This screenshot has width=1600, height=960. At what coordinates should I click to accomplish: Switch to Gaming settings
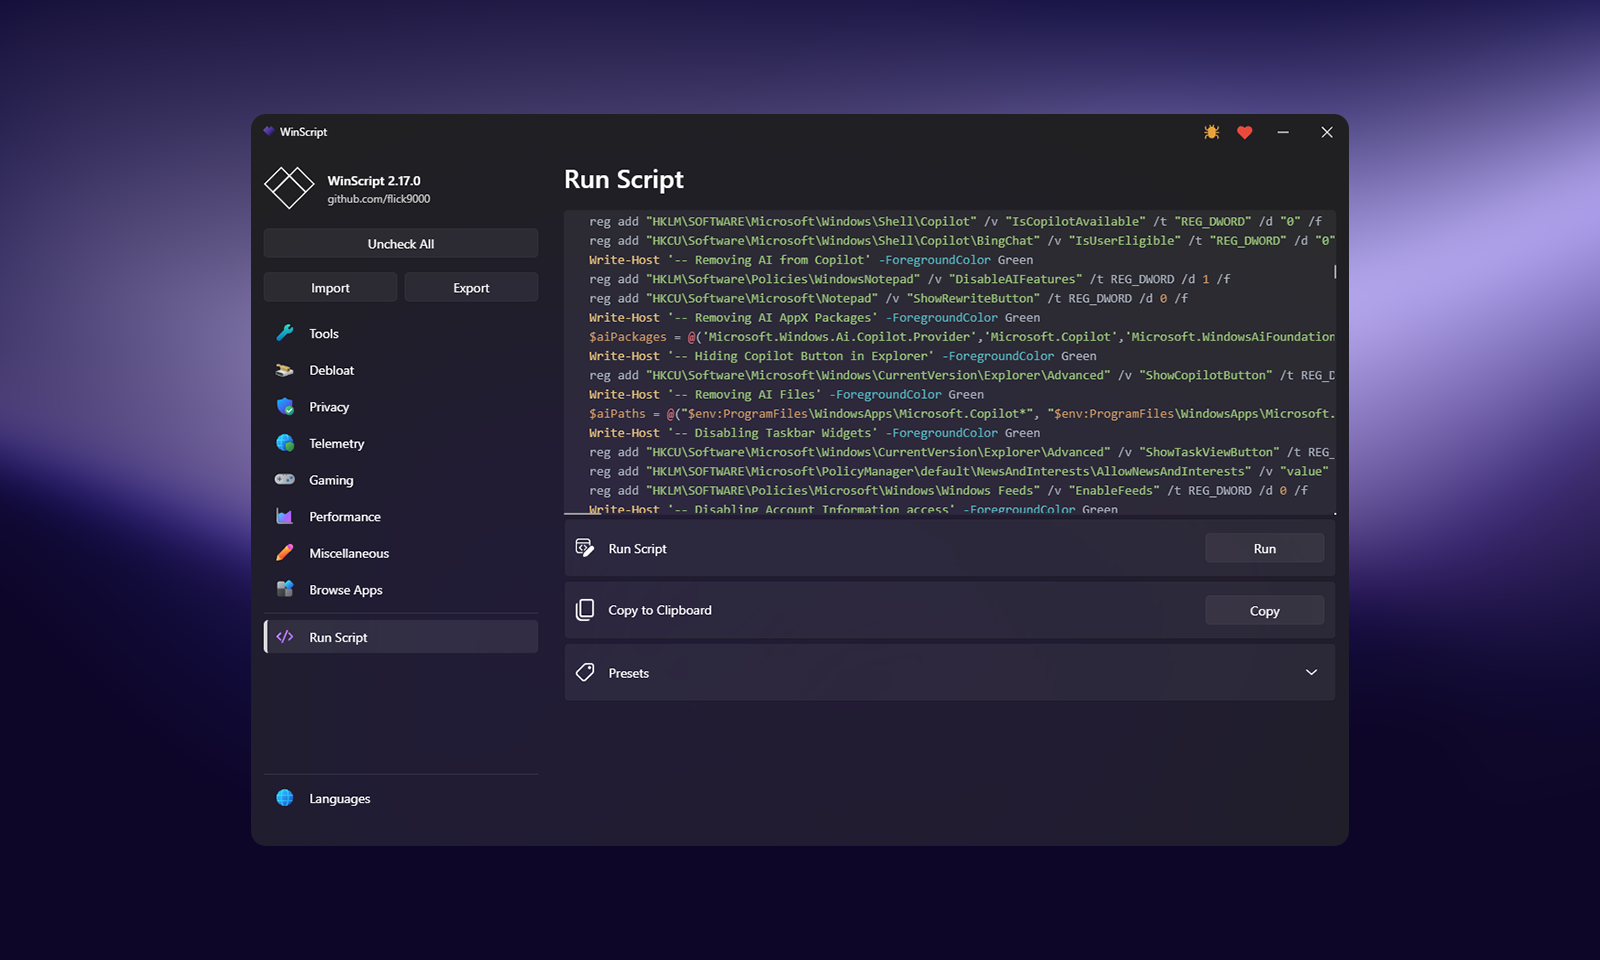click(401, 480)
